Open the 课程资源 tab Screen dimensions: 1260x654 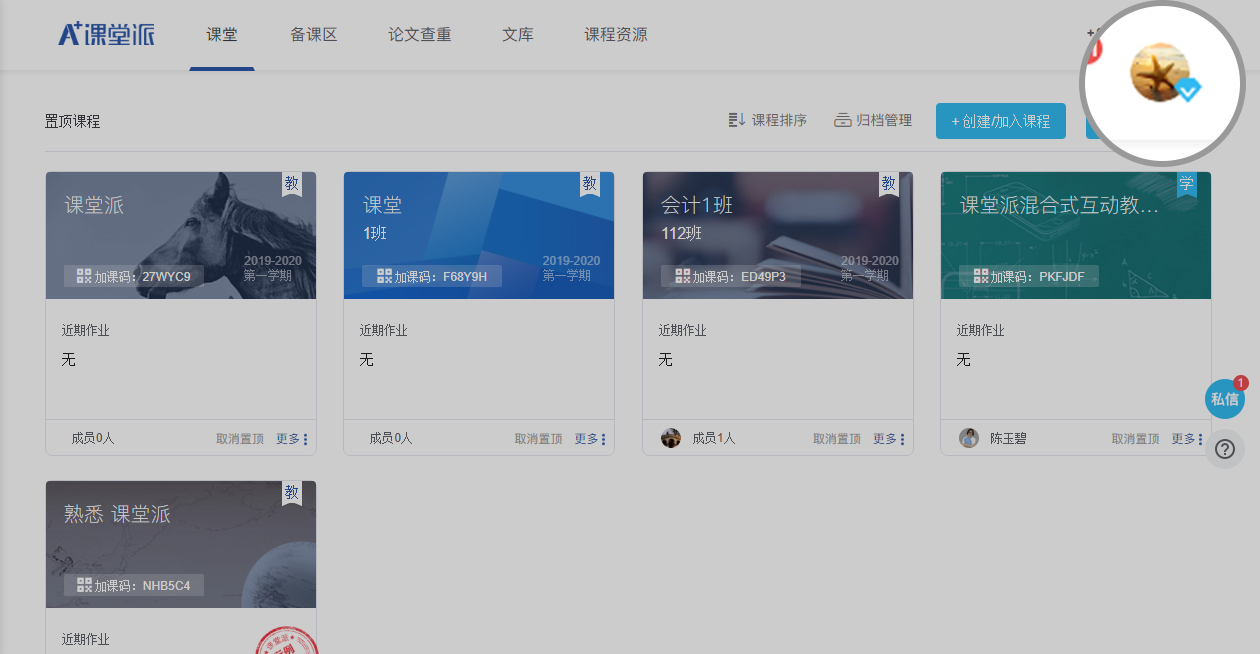616,35
